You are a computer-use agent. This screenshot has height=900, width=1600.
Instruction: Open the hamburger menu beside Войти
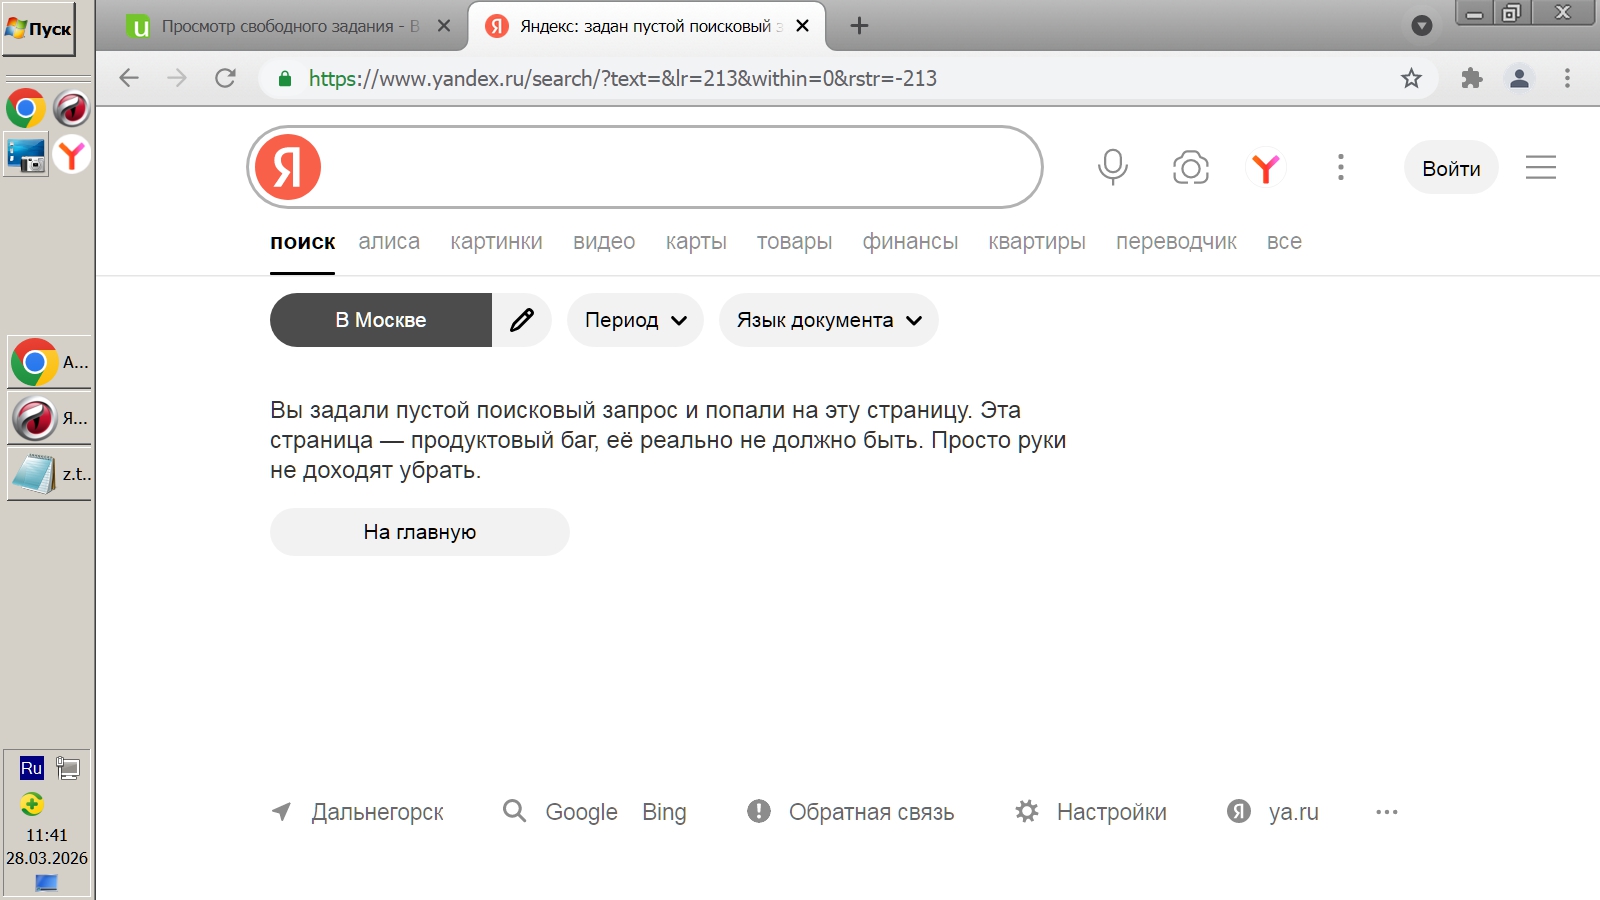coord(1540,167)
